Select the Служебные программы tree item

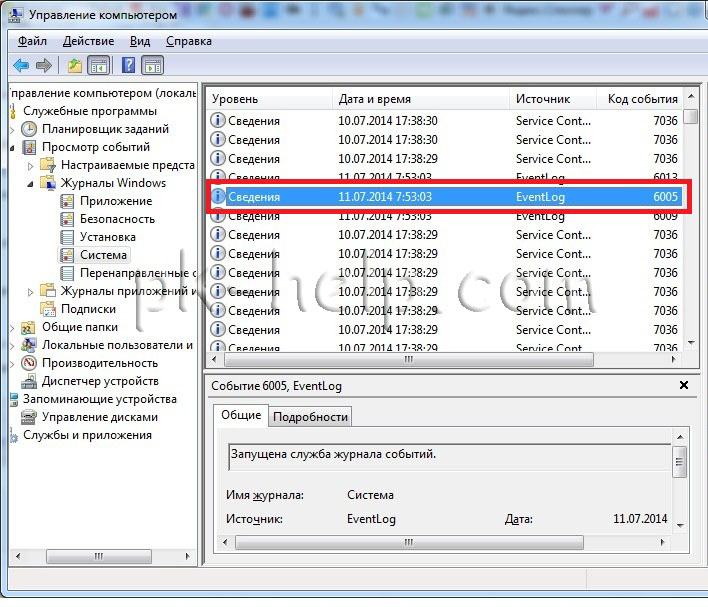pos(90,111)
